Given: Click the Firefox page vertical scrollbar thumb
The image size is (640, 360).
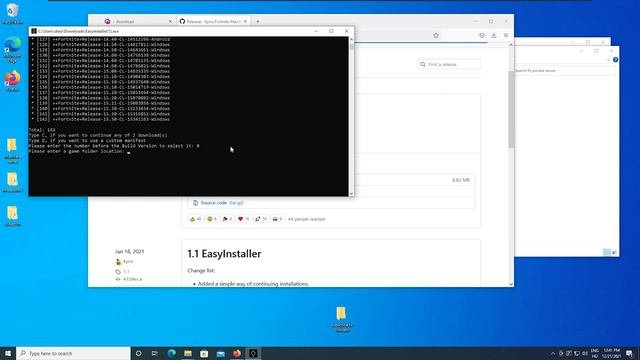Looking at the screenshot, I should 511,109.
